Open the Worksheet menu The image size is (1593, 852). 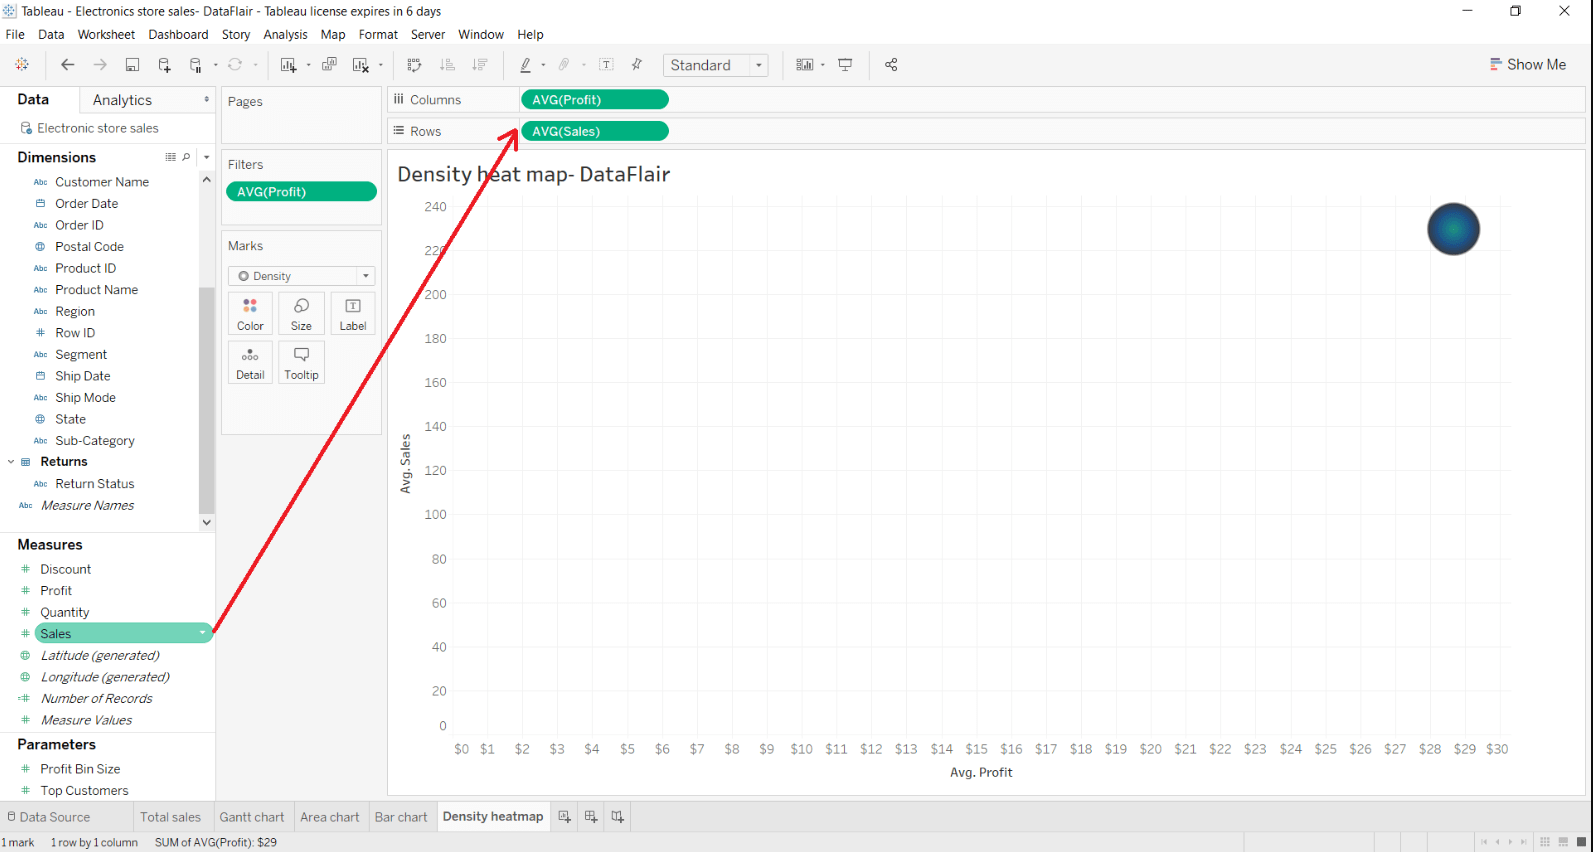(106, 34)
